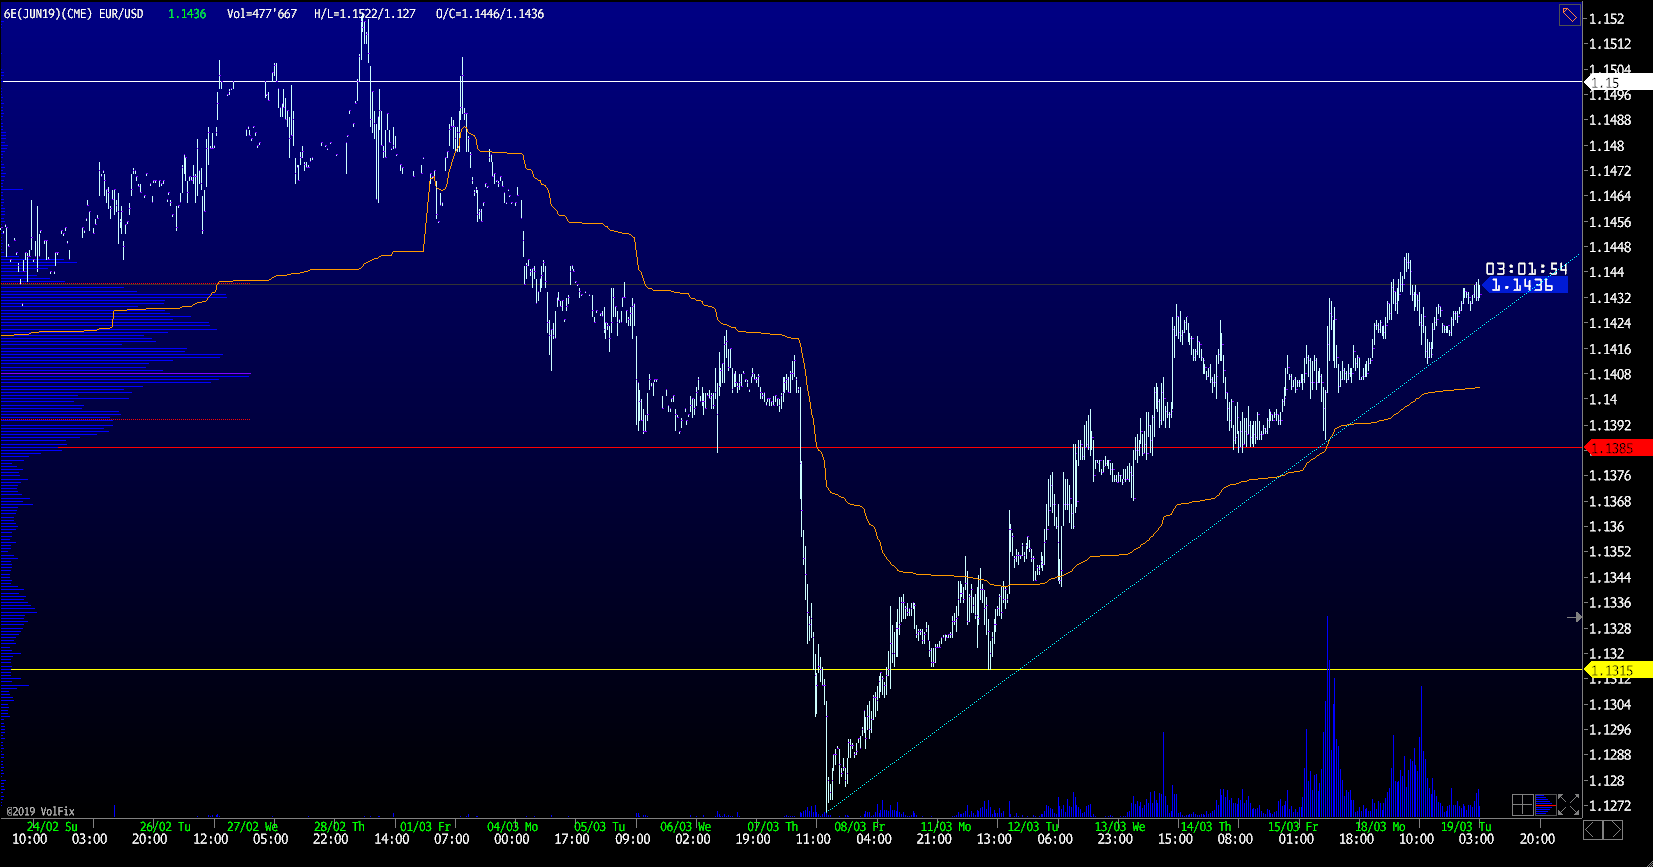Click the expand arrows fit-chart icon
1653x867 pixels.
click(x=1568, y=805)
